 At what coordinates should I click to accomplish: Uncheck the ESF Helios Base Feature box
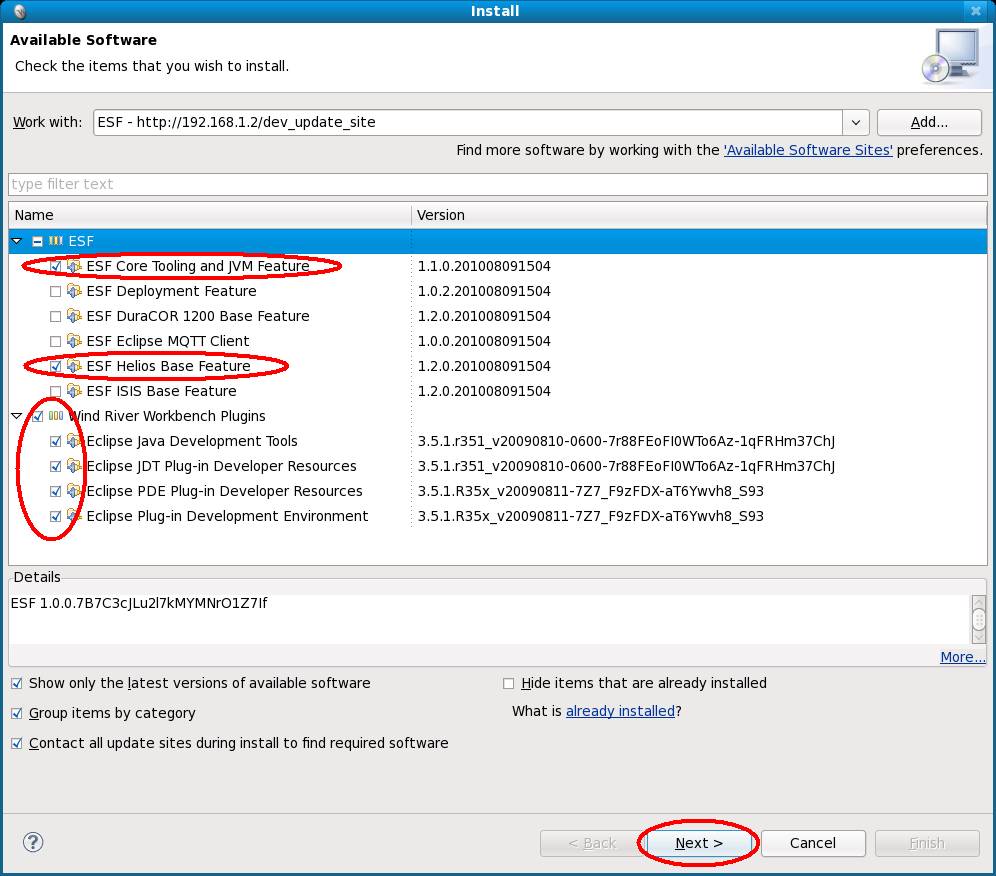(x=55, y=367)
